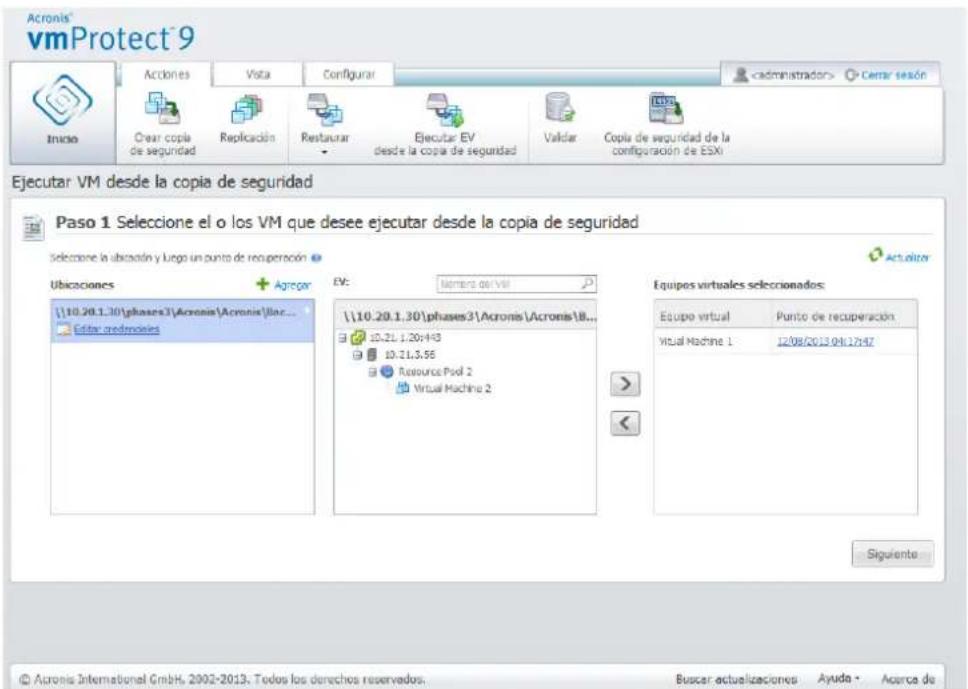Open the Validar icon

pyautogui.click(x=560, y=107)
